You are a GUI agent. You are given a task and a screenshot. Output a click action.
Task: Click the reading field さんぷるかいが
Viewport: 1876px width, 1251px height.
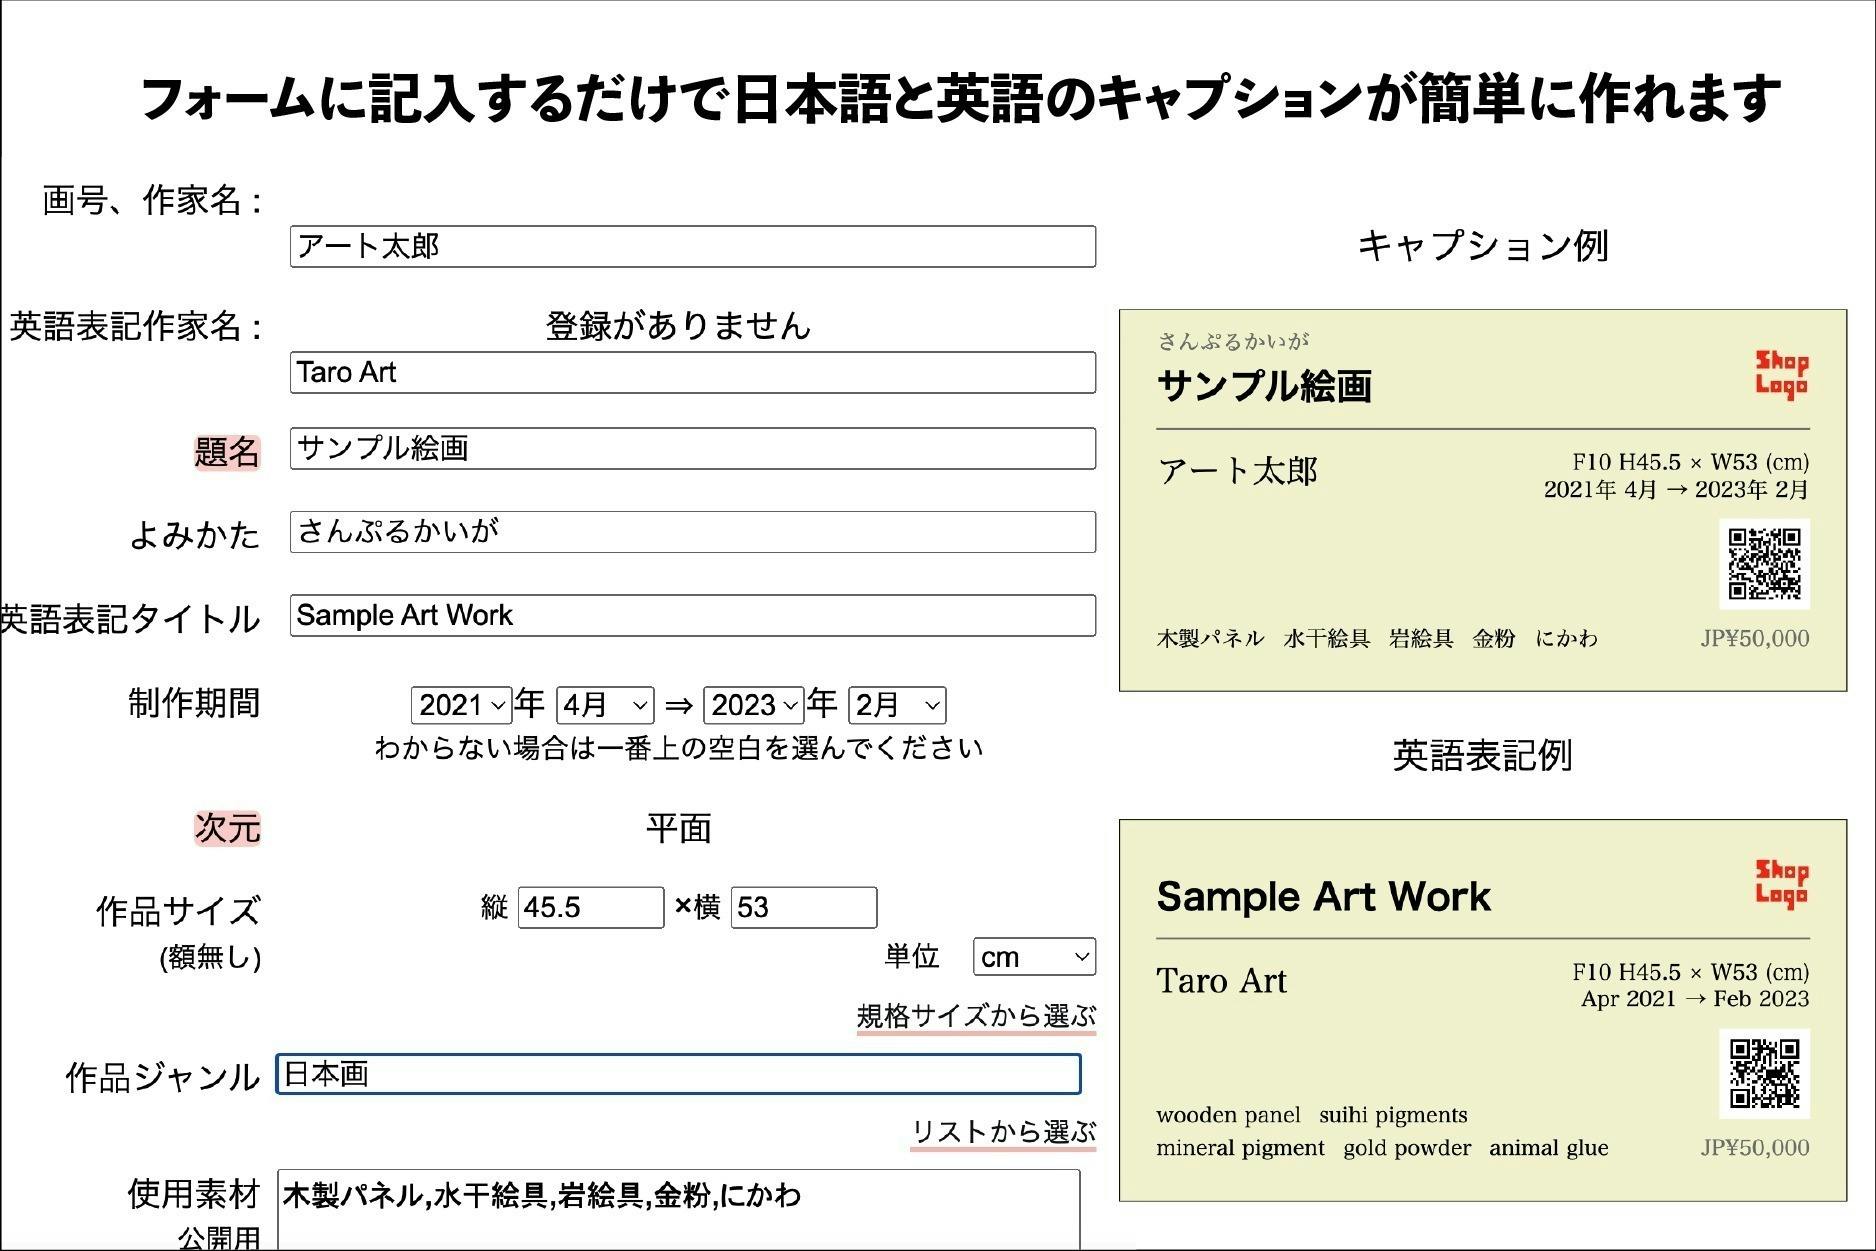tap(692, 532)
